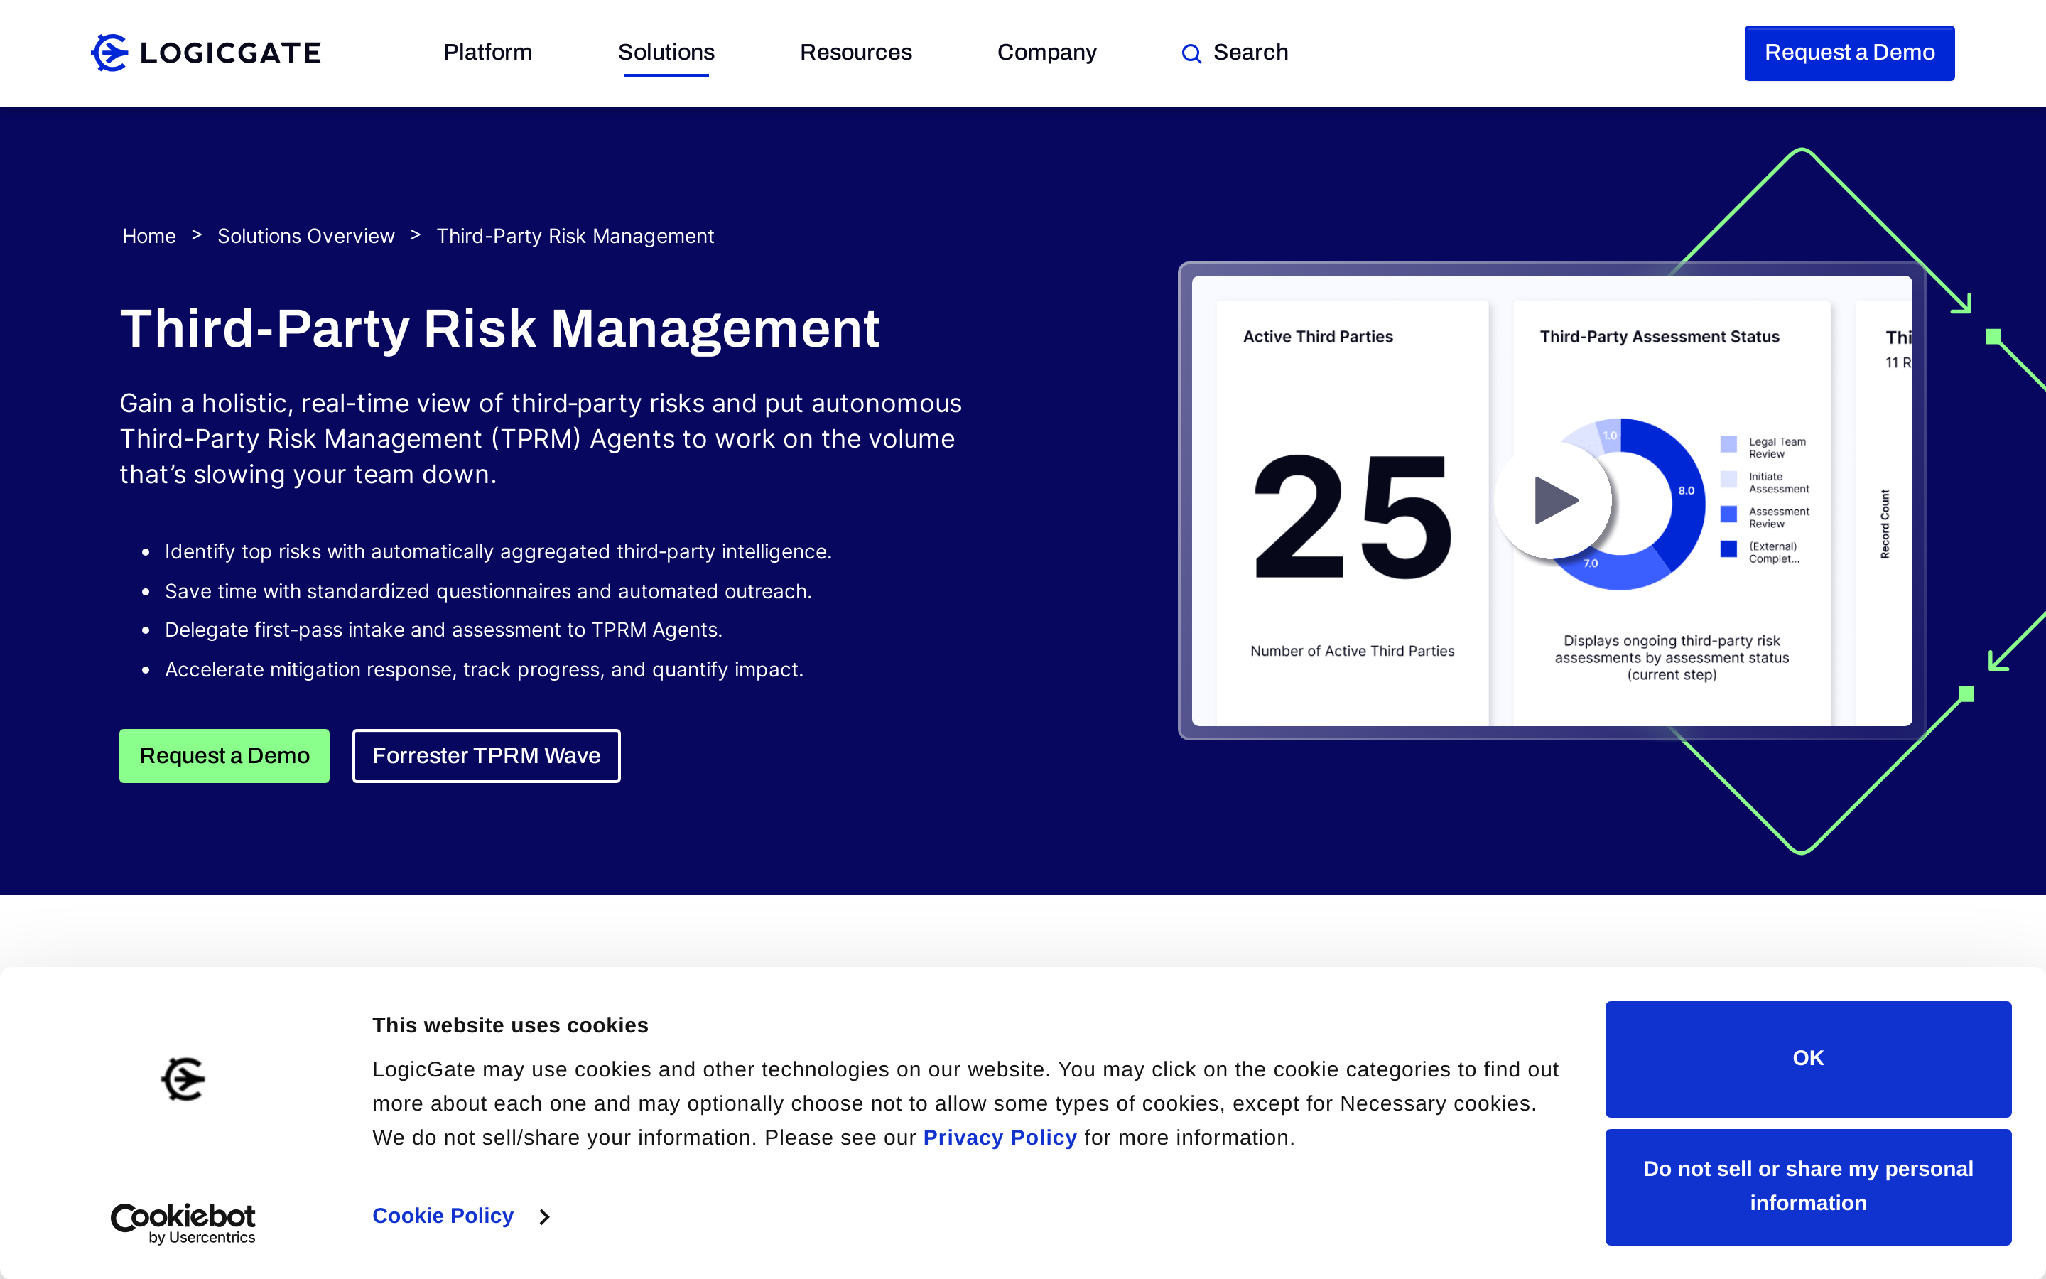Click the LogicGate logo in the header
This screenshot has width=2046, height=1279.
pyautogui.click(x=206, y=53)
